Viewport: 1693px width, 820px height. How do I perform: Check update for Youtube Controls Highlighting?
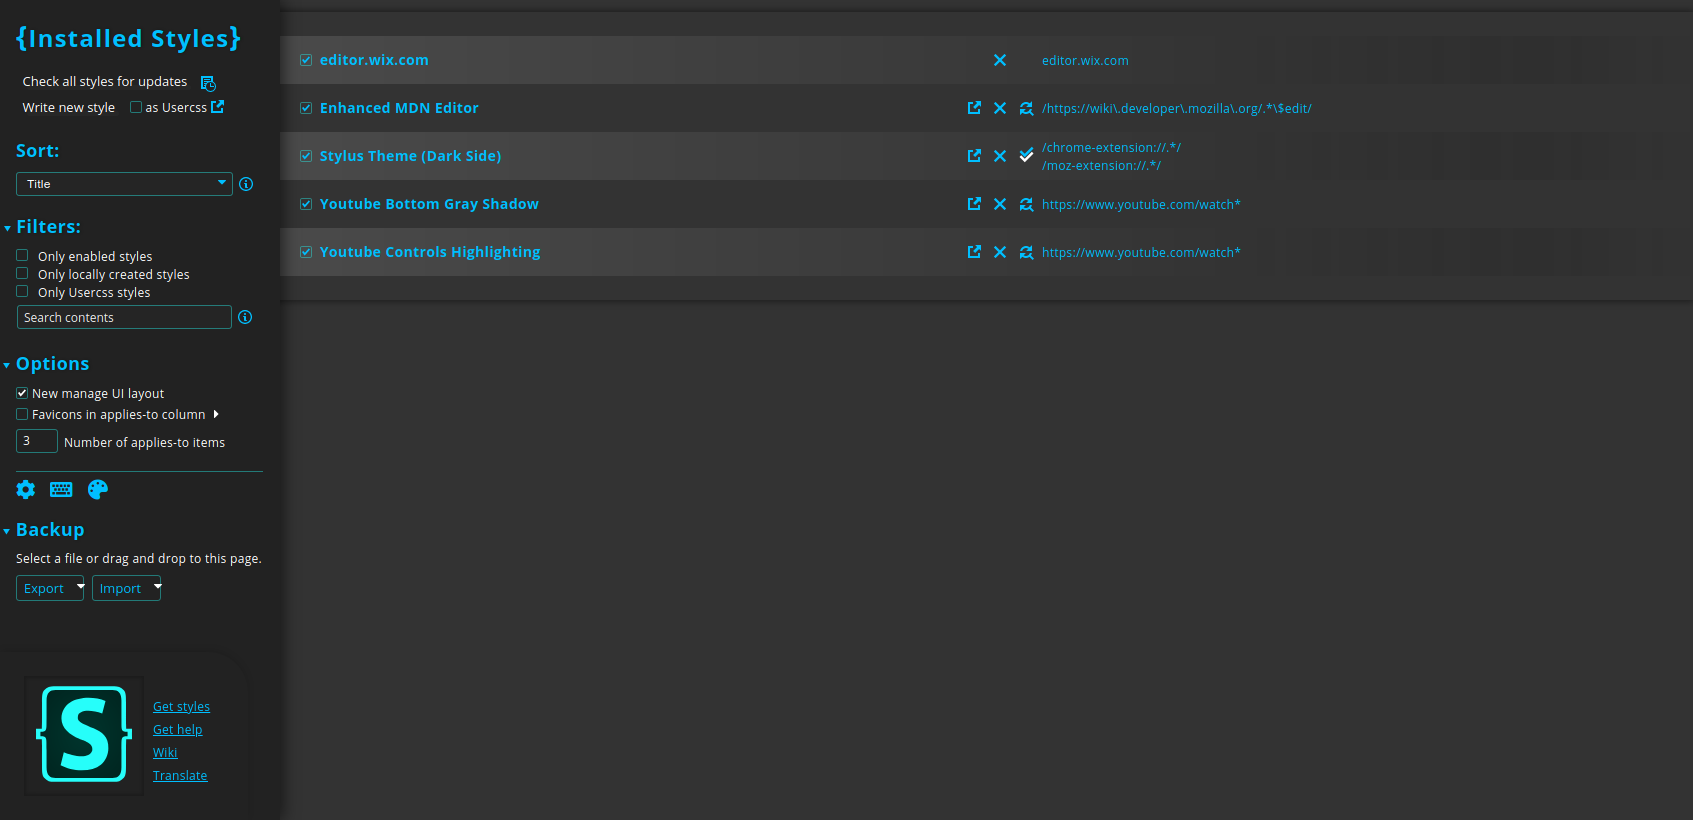point(1026,252)
